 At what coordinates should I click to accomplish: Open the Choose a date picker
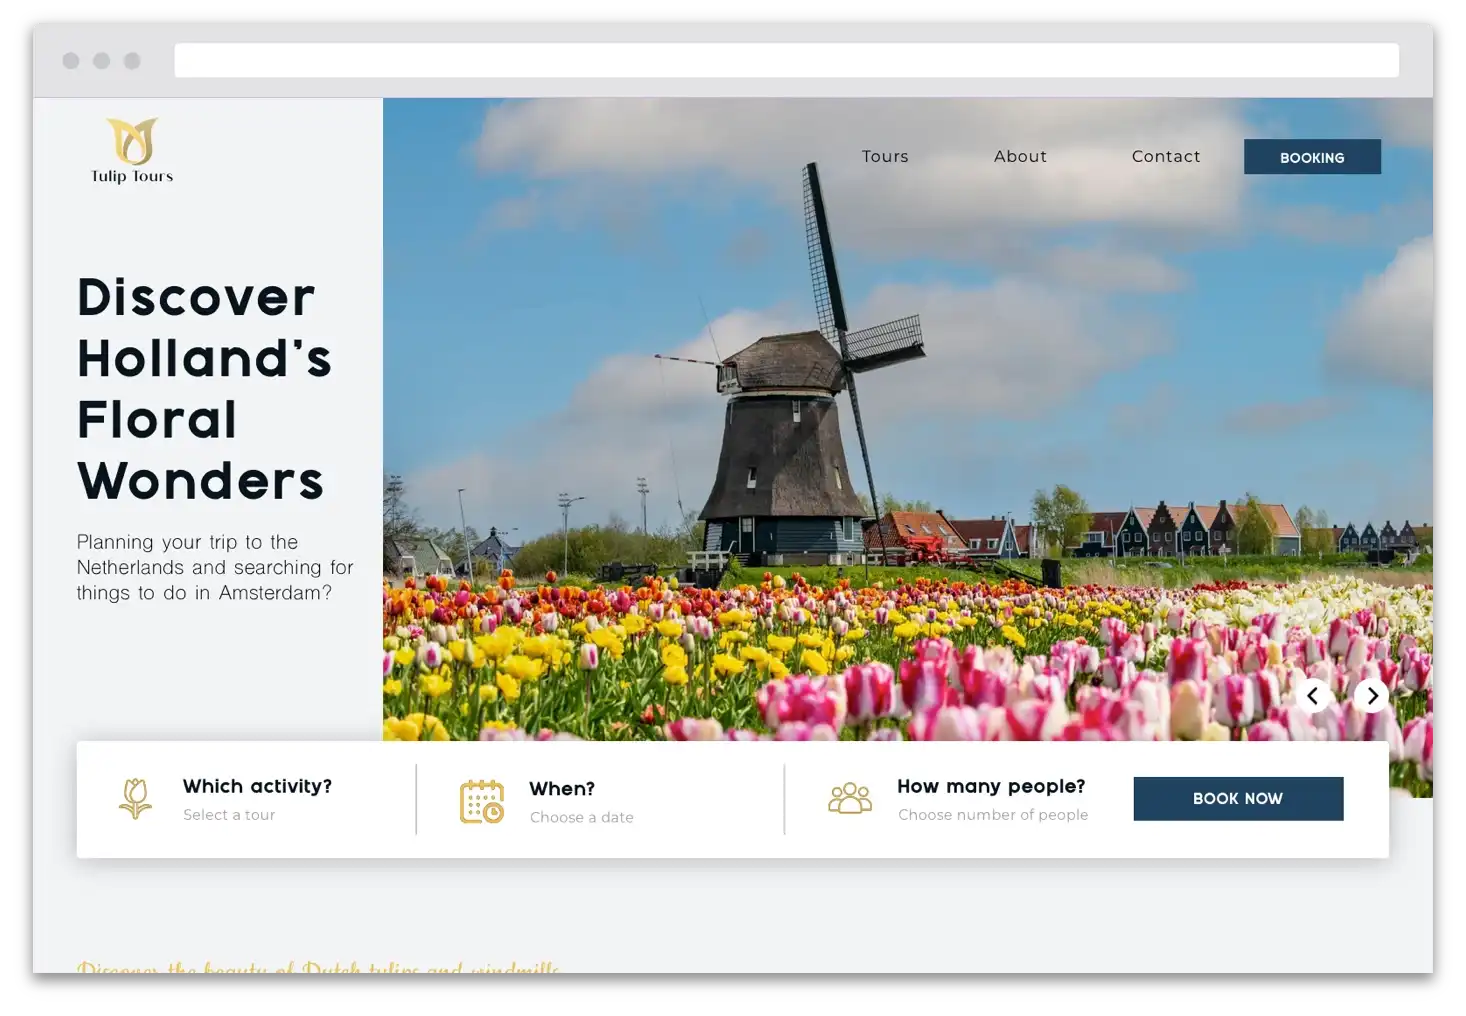click(581, 817)
